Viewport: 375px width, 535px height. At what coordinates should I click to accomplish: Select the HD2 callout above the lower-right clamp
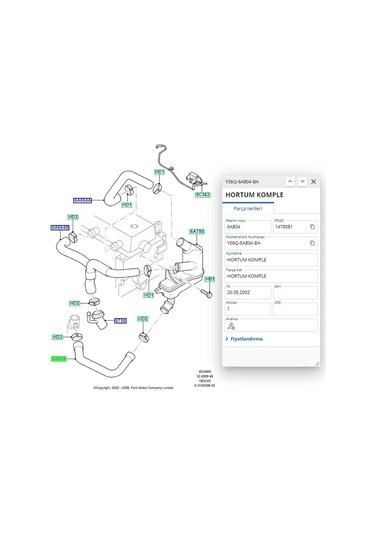143,319
